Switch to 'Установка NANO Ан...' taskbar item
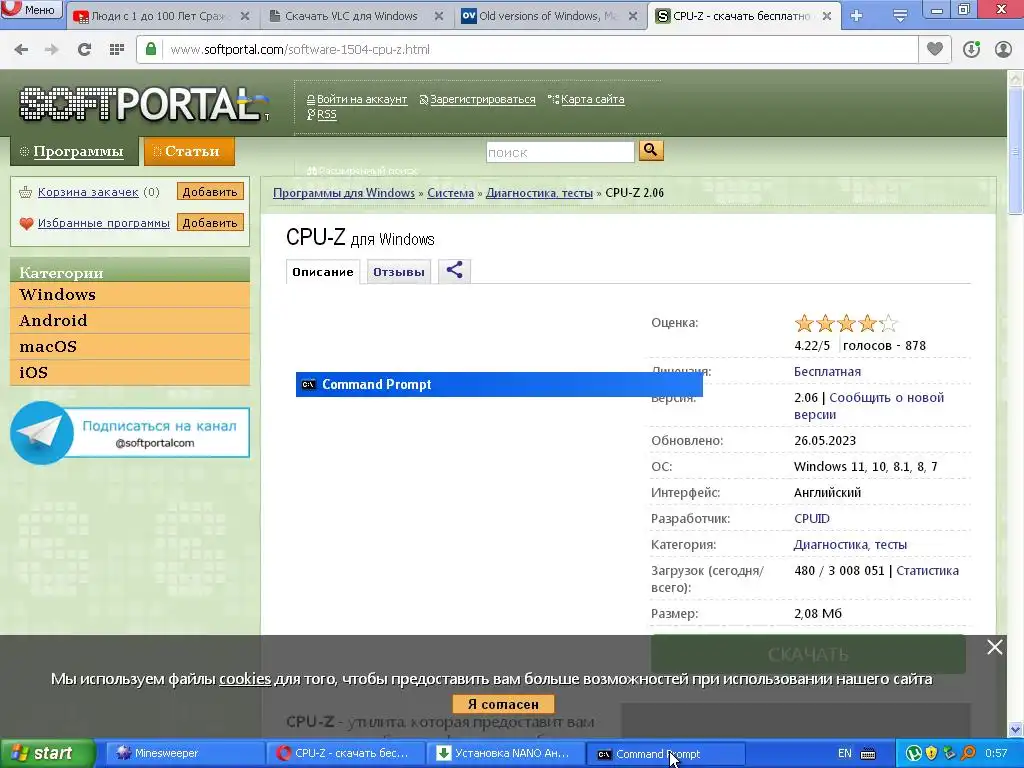The image size is (1024, 768). (x=506, y=754)
